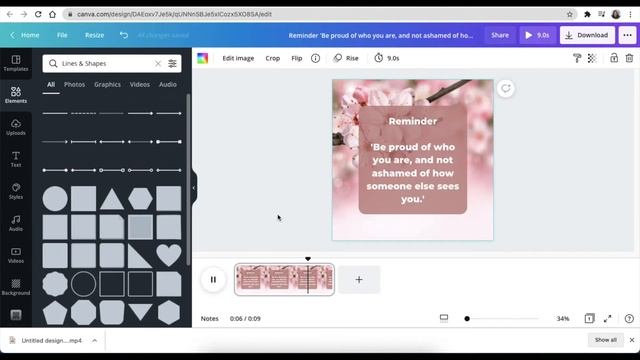Click Show all downloads
640x360 pixels.
(606, 340)
